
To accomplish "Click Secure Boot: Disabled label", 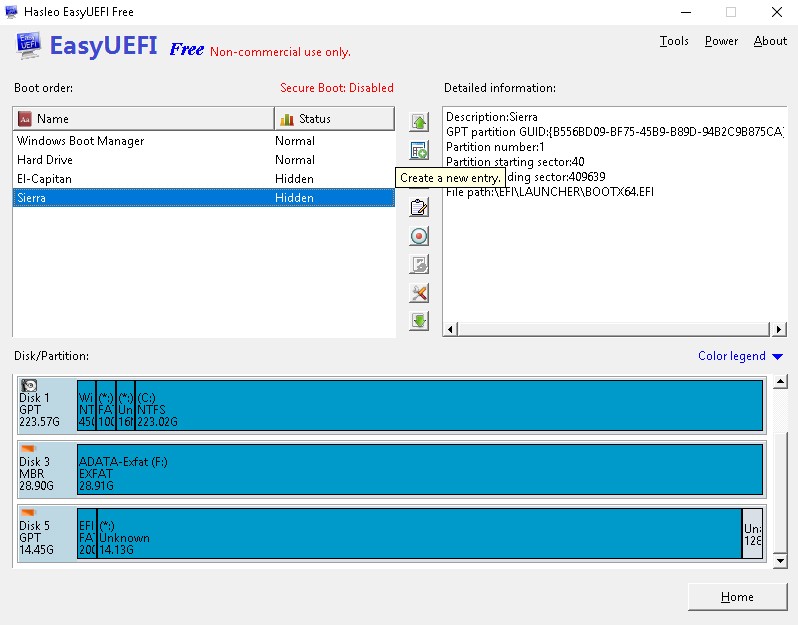I will point(337,88).
